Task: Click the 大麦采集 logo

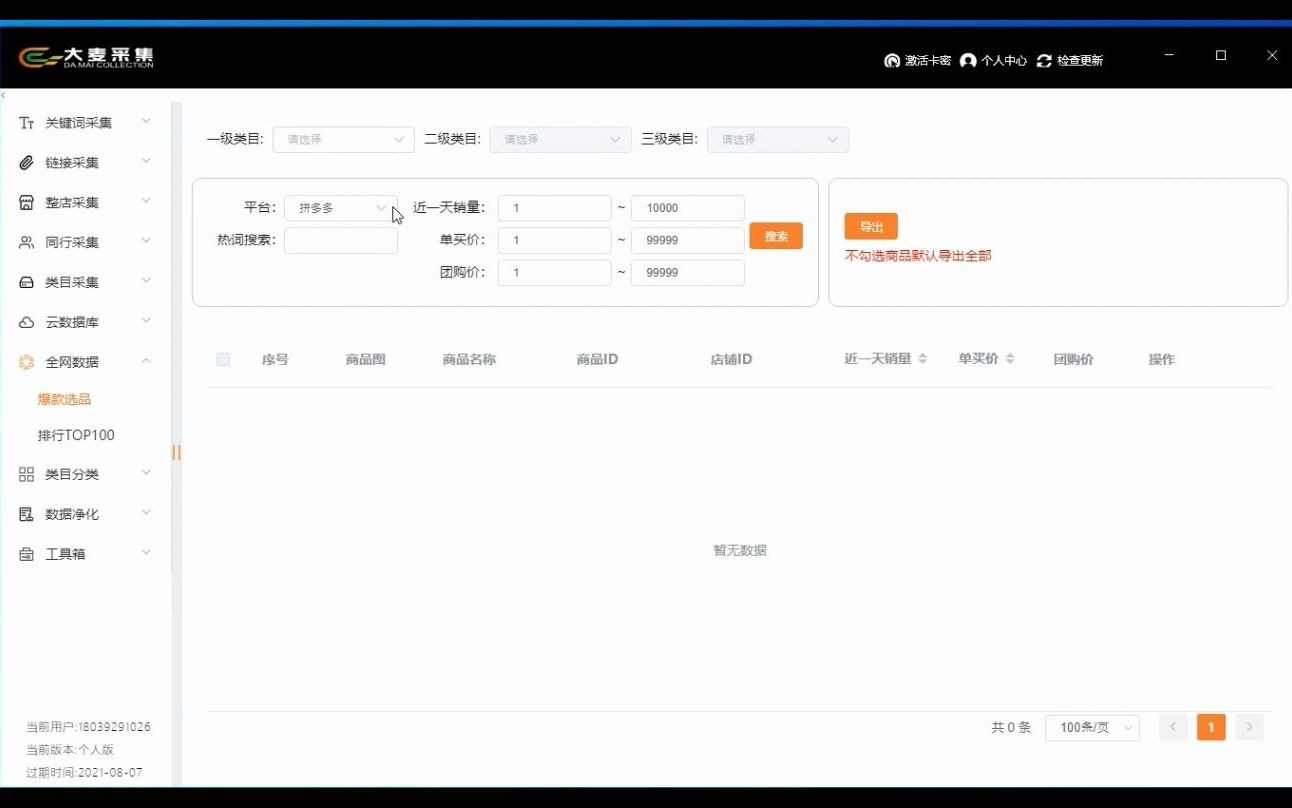Action: (86, 58)
